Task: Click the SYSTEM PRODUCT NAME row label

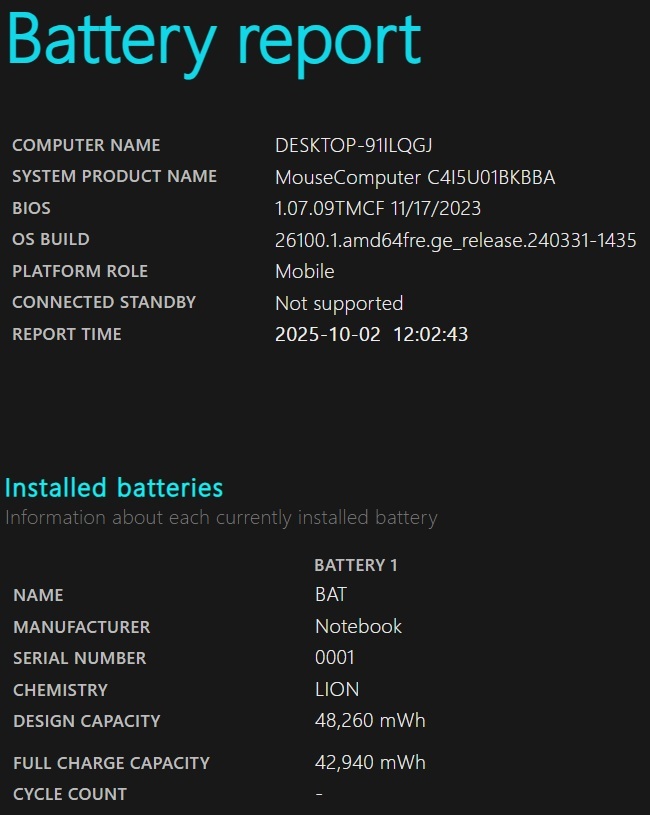Action: point(114,177)
